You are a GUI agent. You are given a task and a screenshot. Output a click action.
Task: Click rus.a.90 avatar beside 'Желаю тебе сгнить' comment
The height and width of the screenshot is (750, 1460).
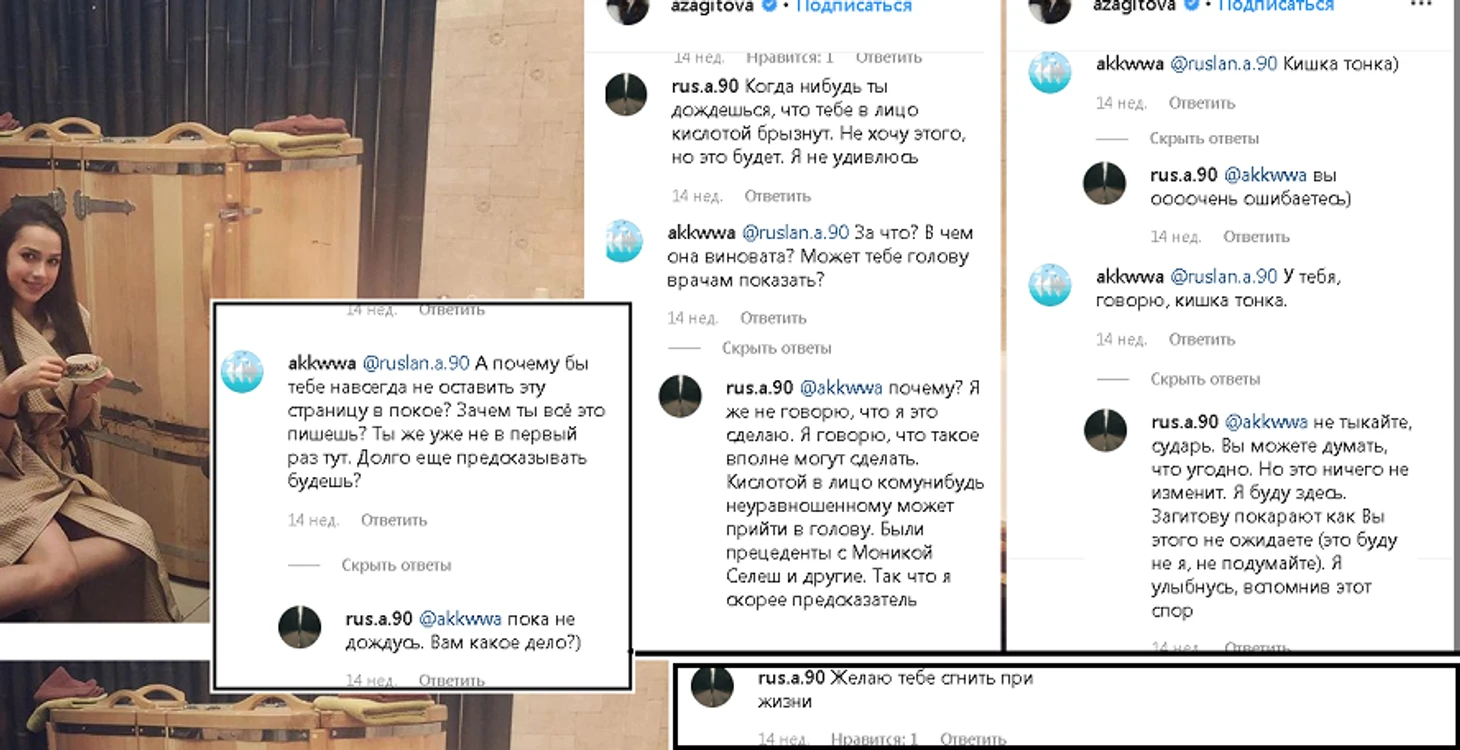tap(713, 687)
